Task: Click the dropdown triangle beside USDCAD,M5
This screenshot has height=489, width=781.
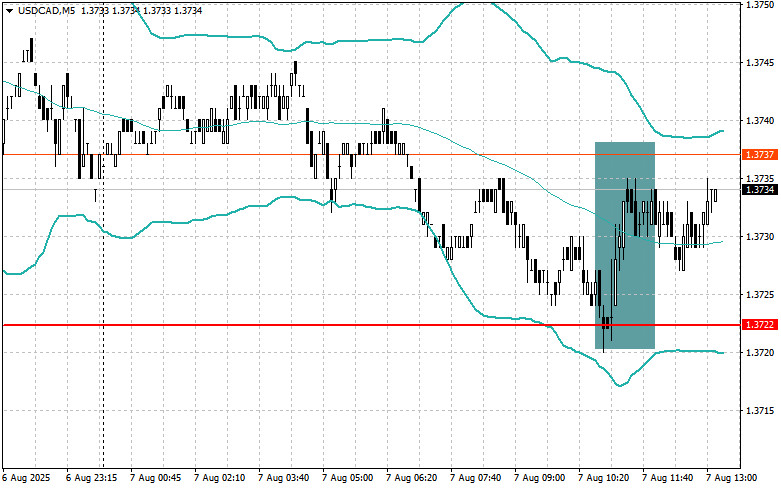Action: [9, 10]
